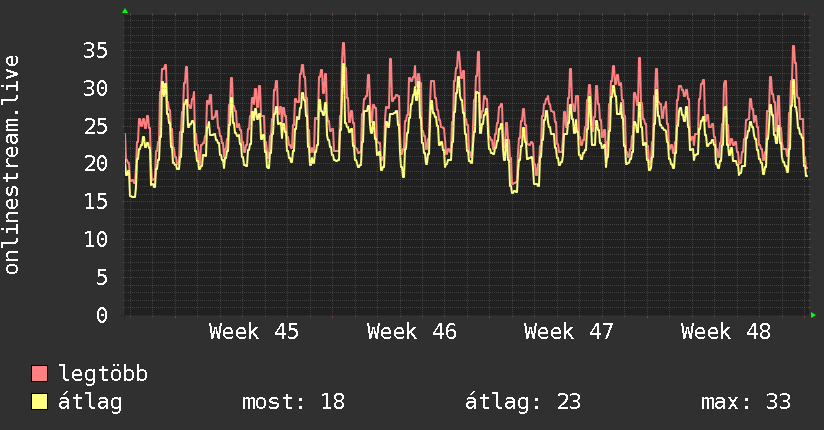Select the 'most: 18' value

(x=293, y=402)
